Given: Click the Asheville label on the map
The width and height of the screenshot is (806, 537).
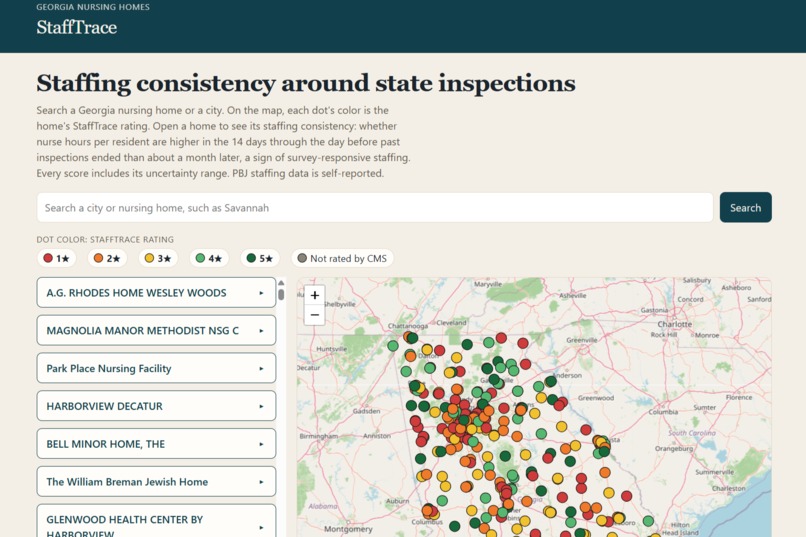Looking at the screenshot, I should coord(573,295).
